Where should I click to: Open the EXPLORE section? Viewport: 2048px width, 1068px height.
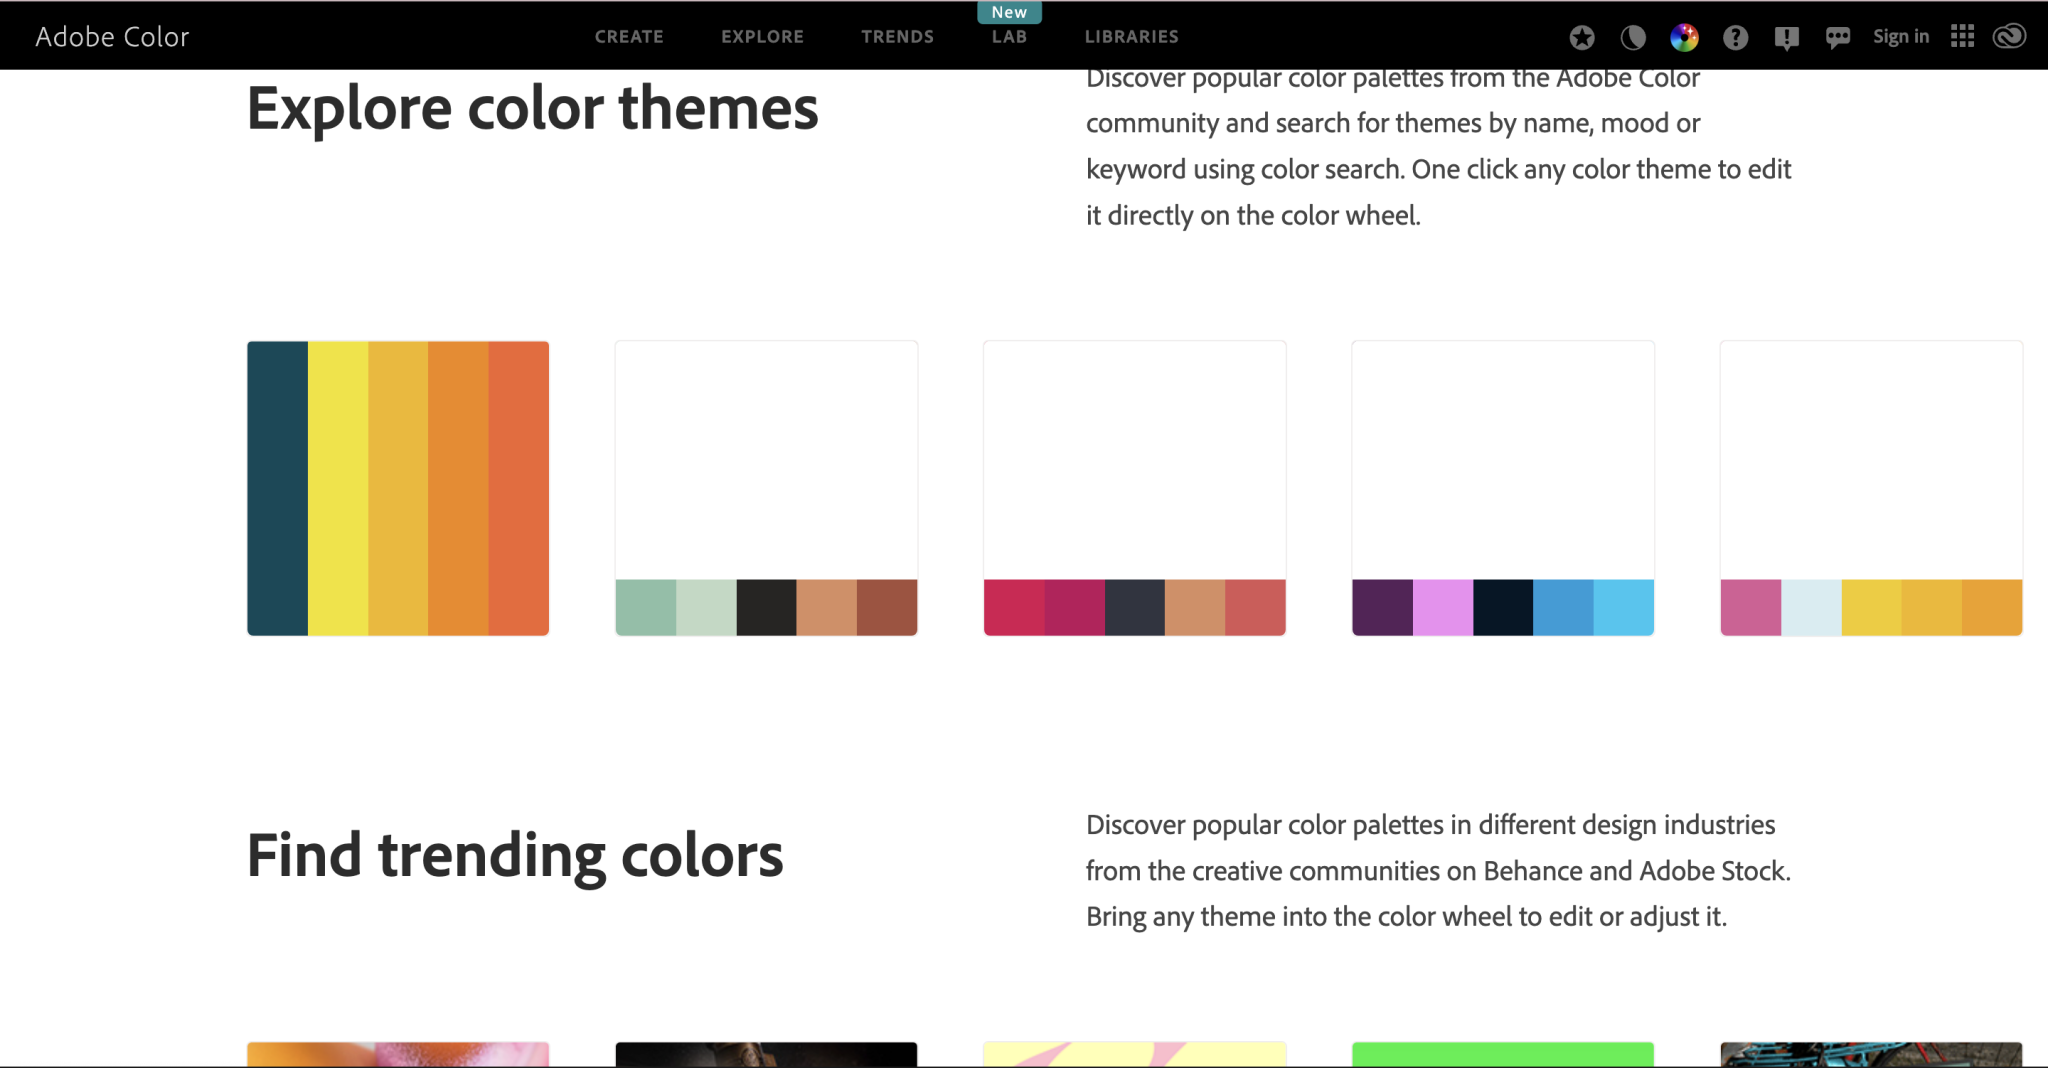click(761, 36)
